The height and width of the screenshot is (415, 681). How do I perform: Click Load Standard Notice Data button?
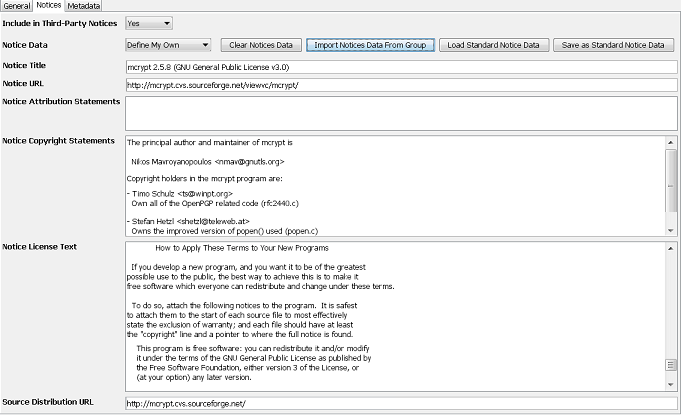click(493, 45)
